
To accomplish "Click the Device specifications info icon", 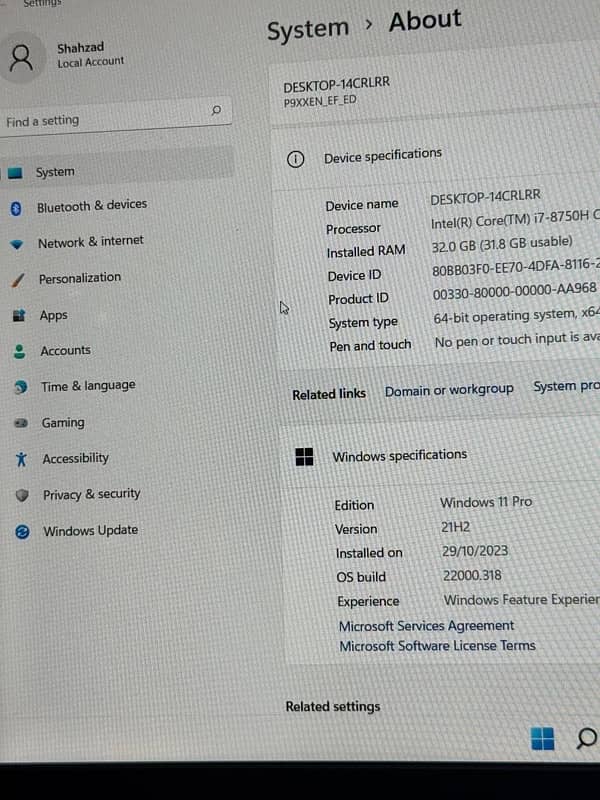I will coord(295,160).
